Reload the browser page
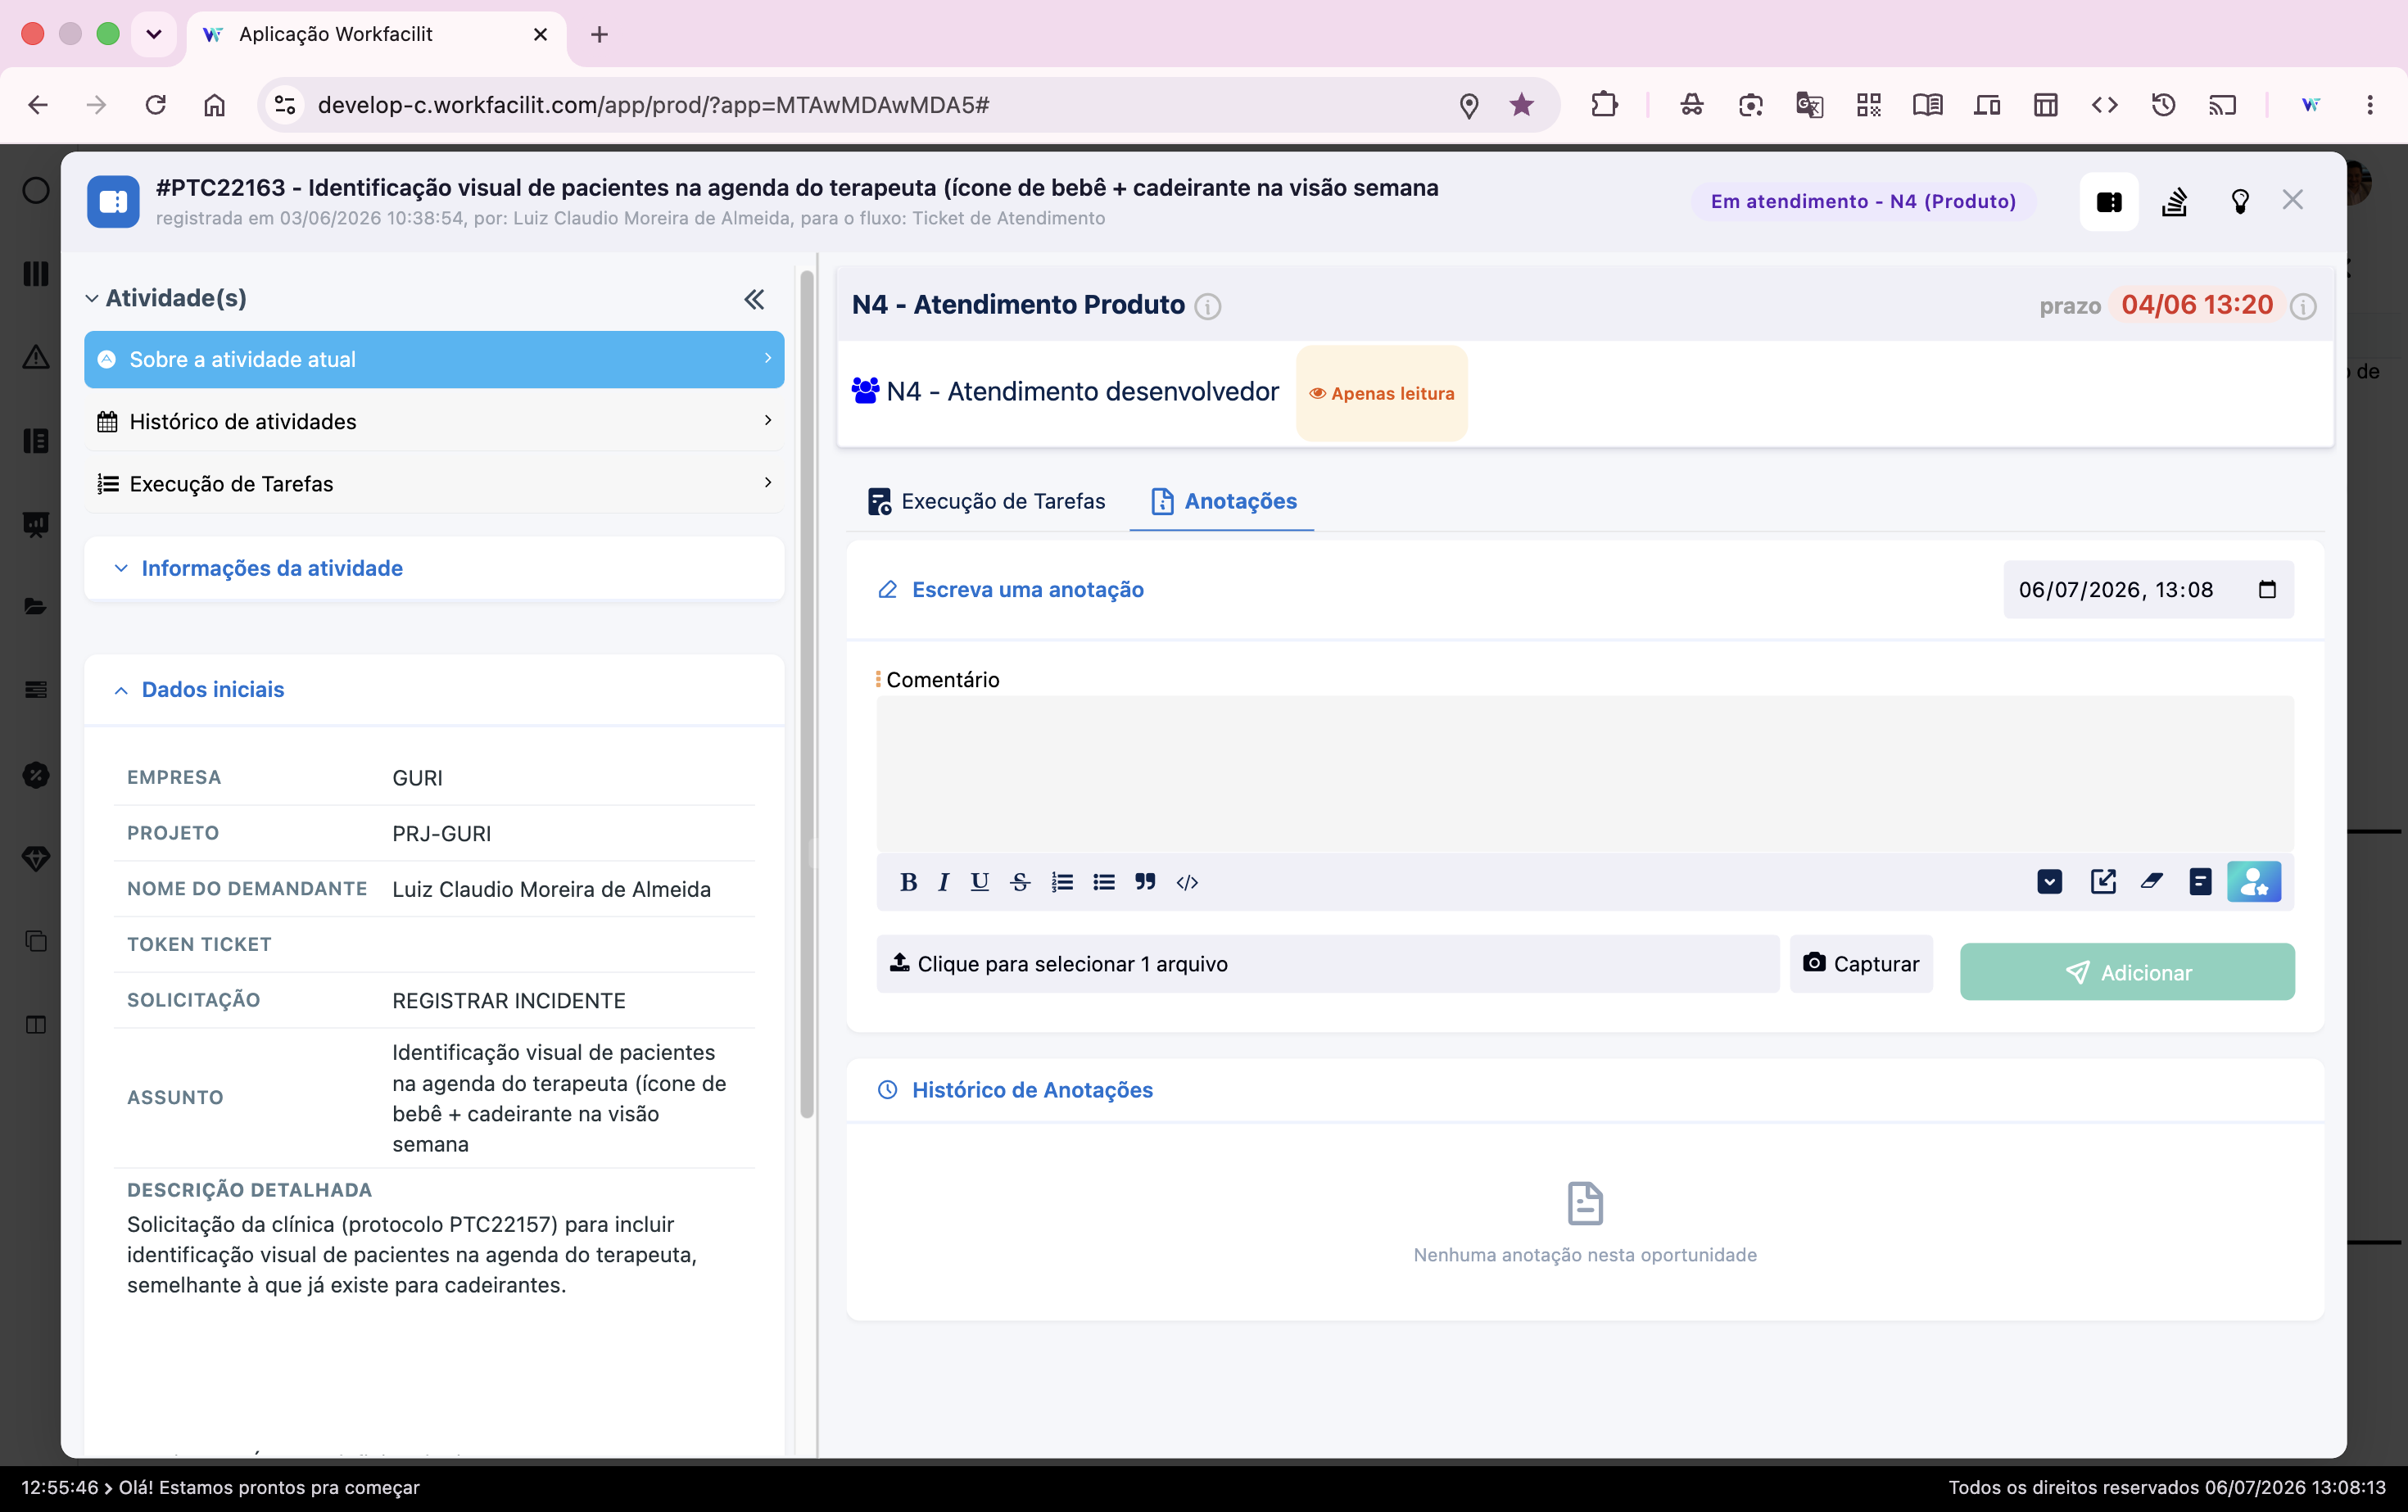The image size is (2408, 1512). 155,105
